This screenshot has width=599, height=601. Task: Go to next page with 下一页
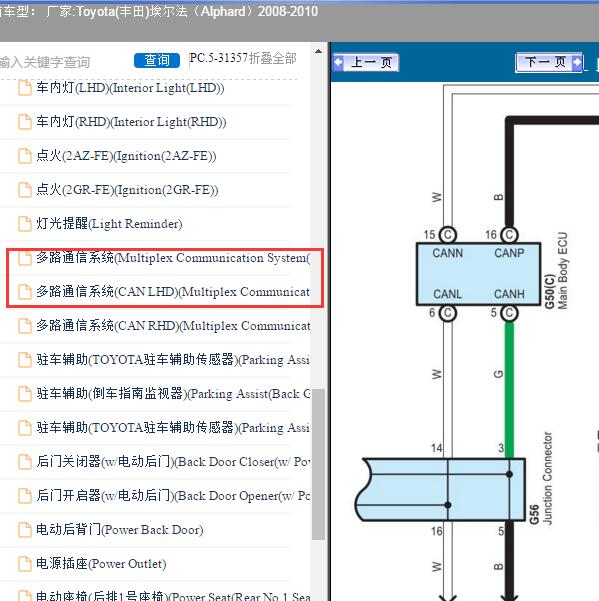click(x=549, y=62)
